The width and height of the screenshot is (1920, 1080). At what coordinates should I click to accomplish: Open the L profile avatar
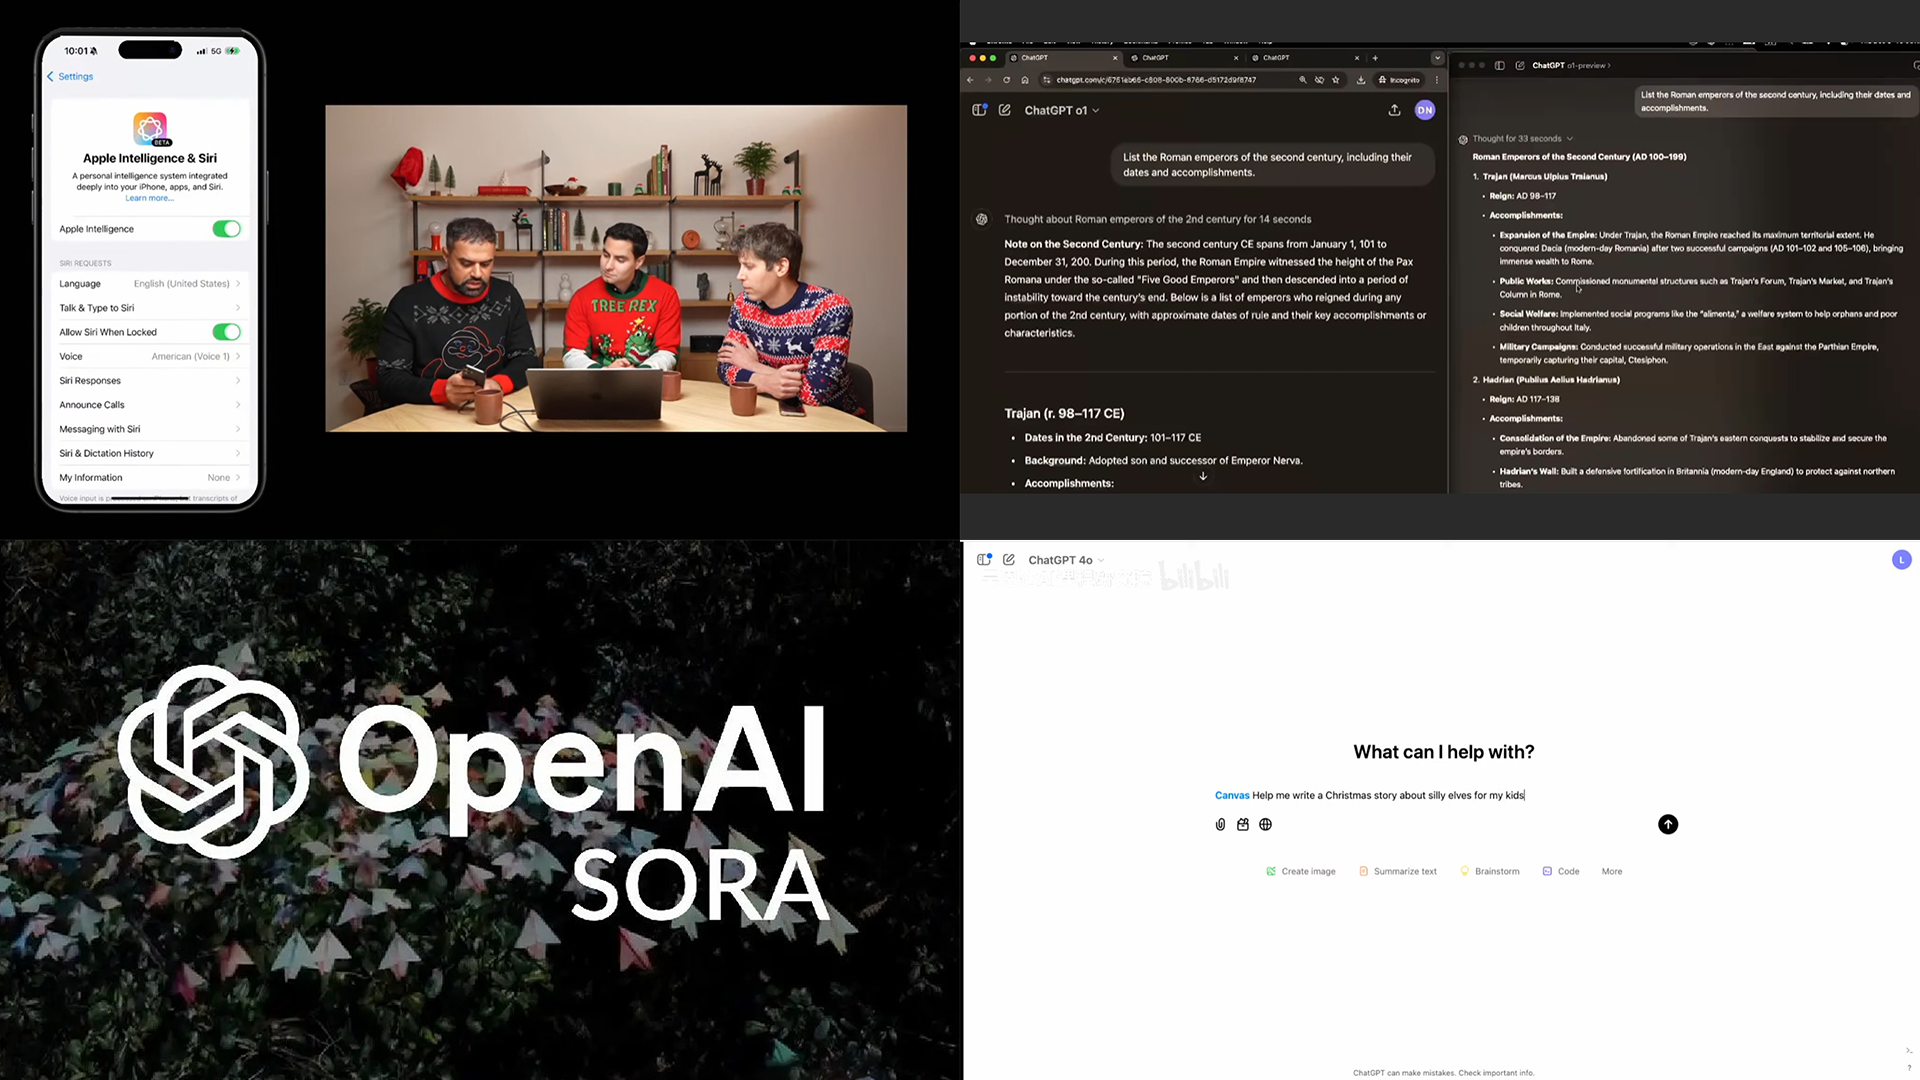coord(1902,560)
